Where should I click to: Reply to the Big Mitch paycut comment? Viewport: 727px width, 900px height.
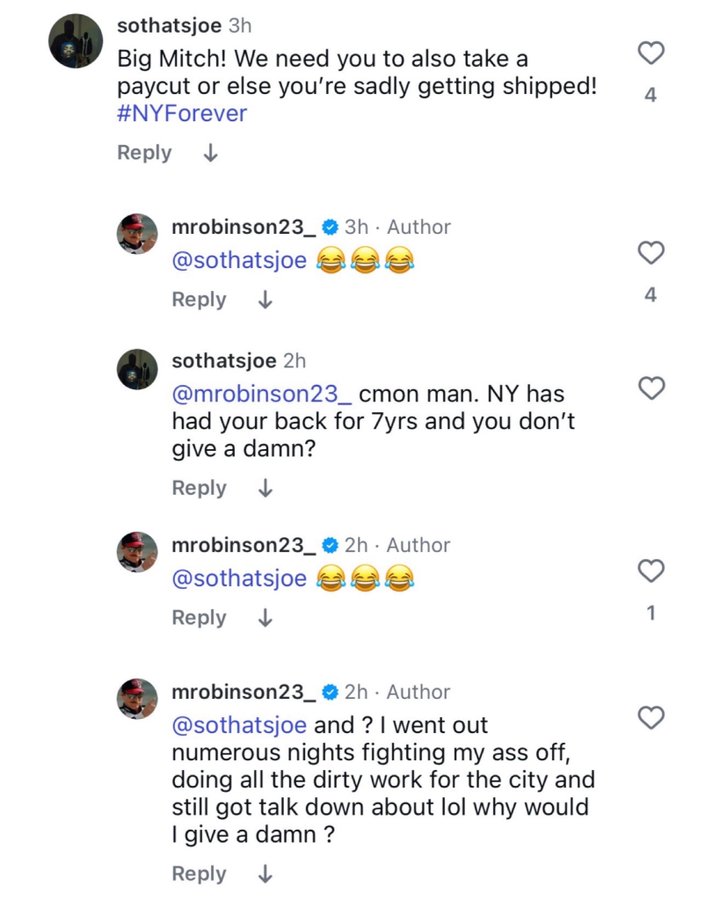point(144,153)
